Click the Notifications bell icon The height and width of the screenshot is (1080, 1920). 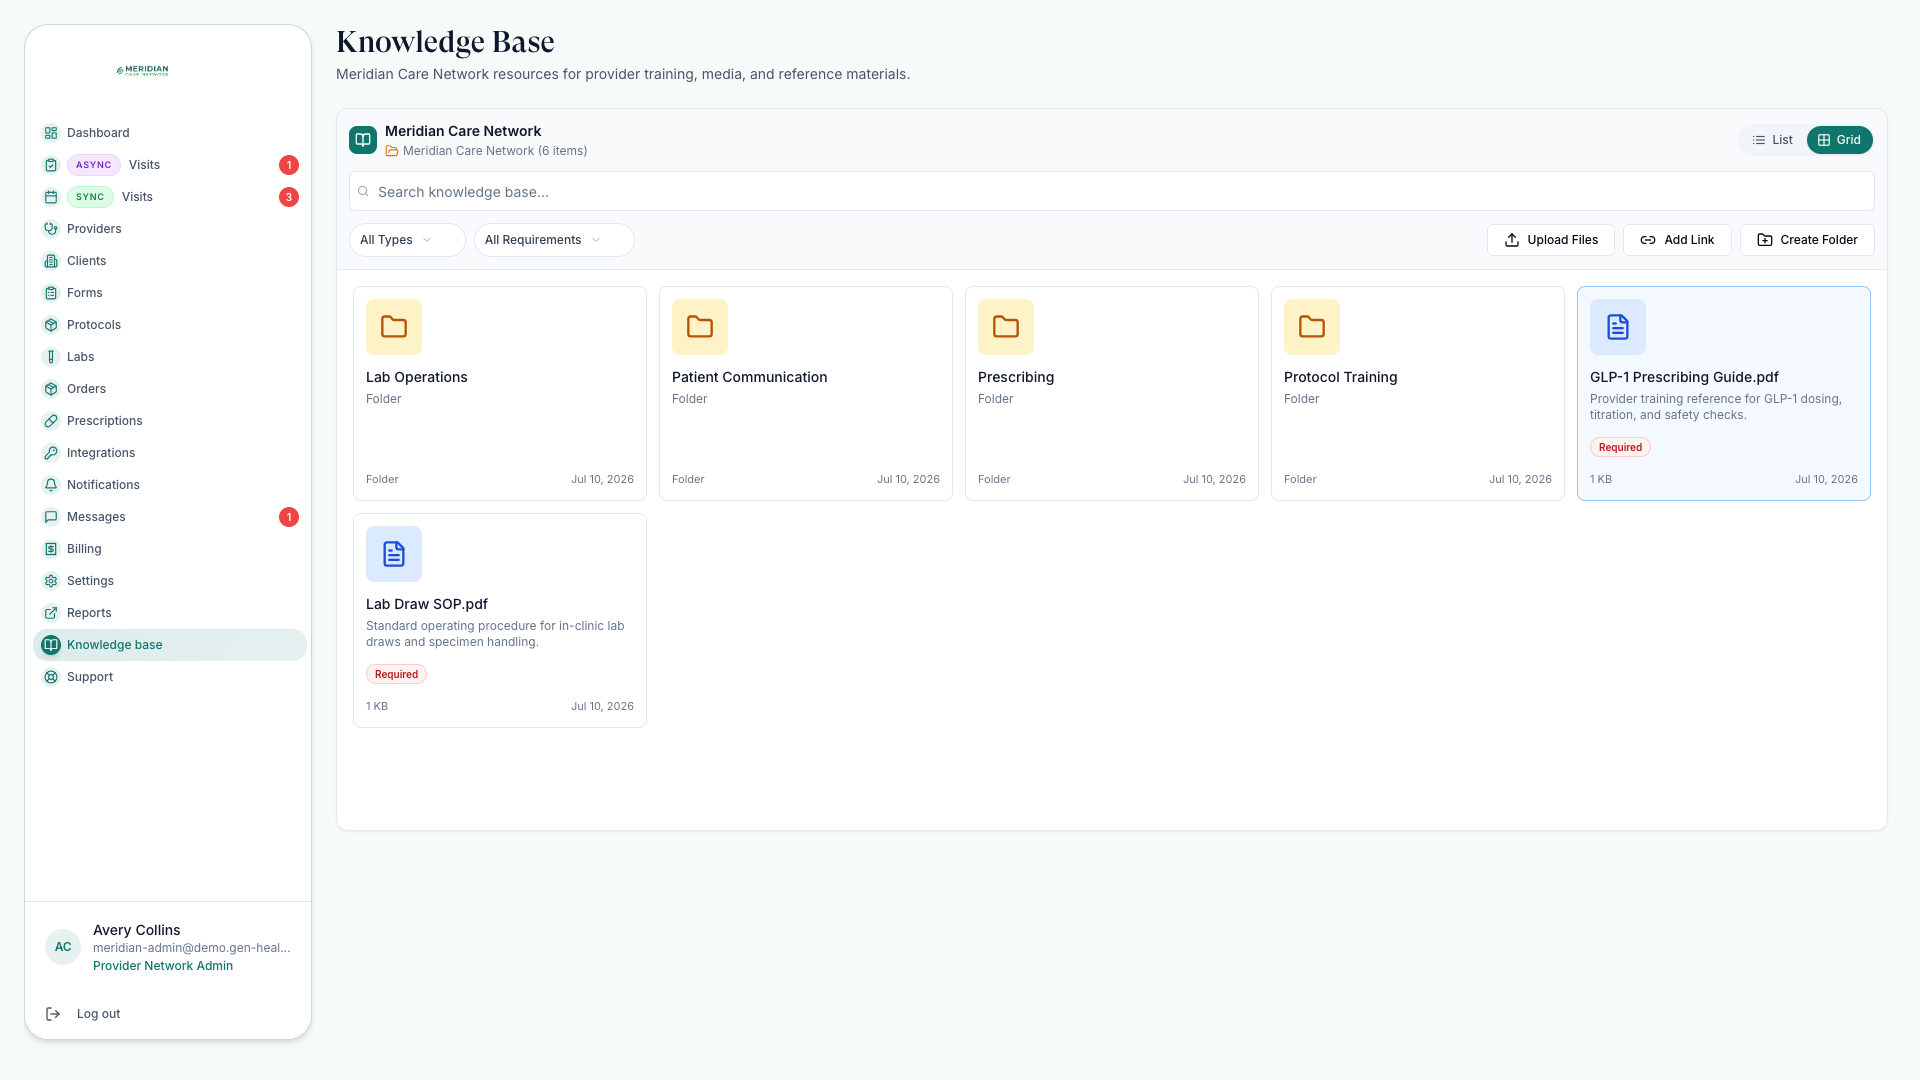click(x=51, y=485)
